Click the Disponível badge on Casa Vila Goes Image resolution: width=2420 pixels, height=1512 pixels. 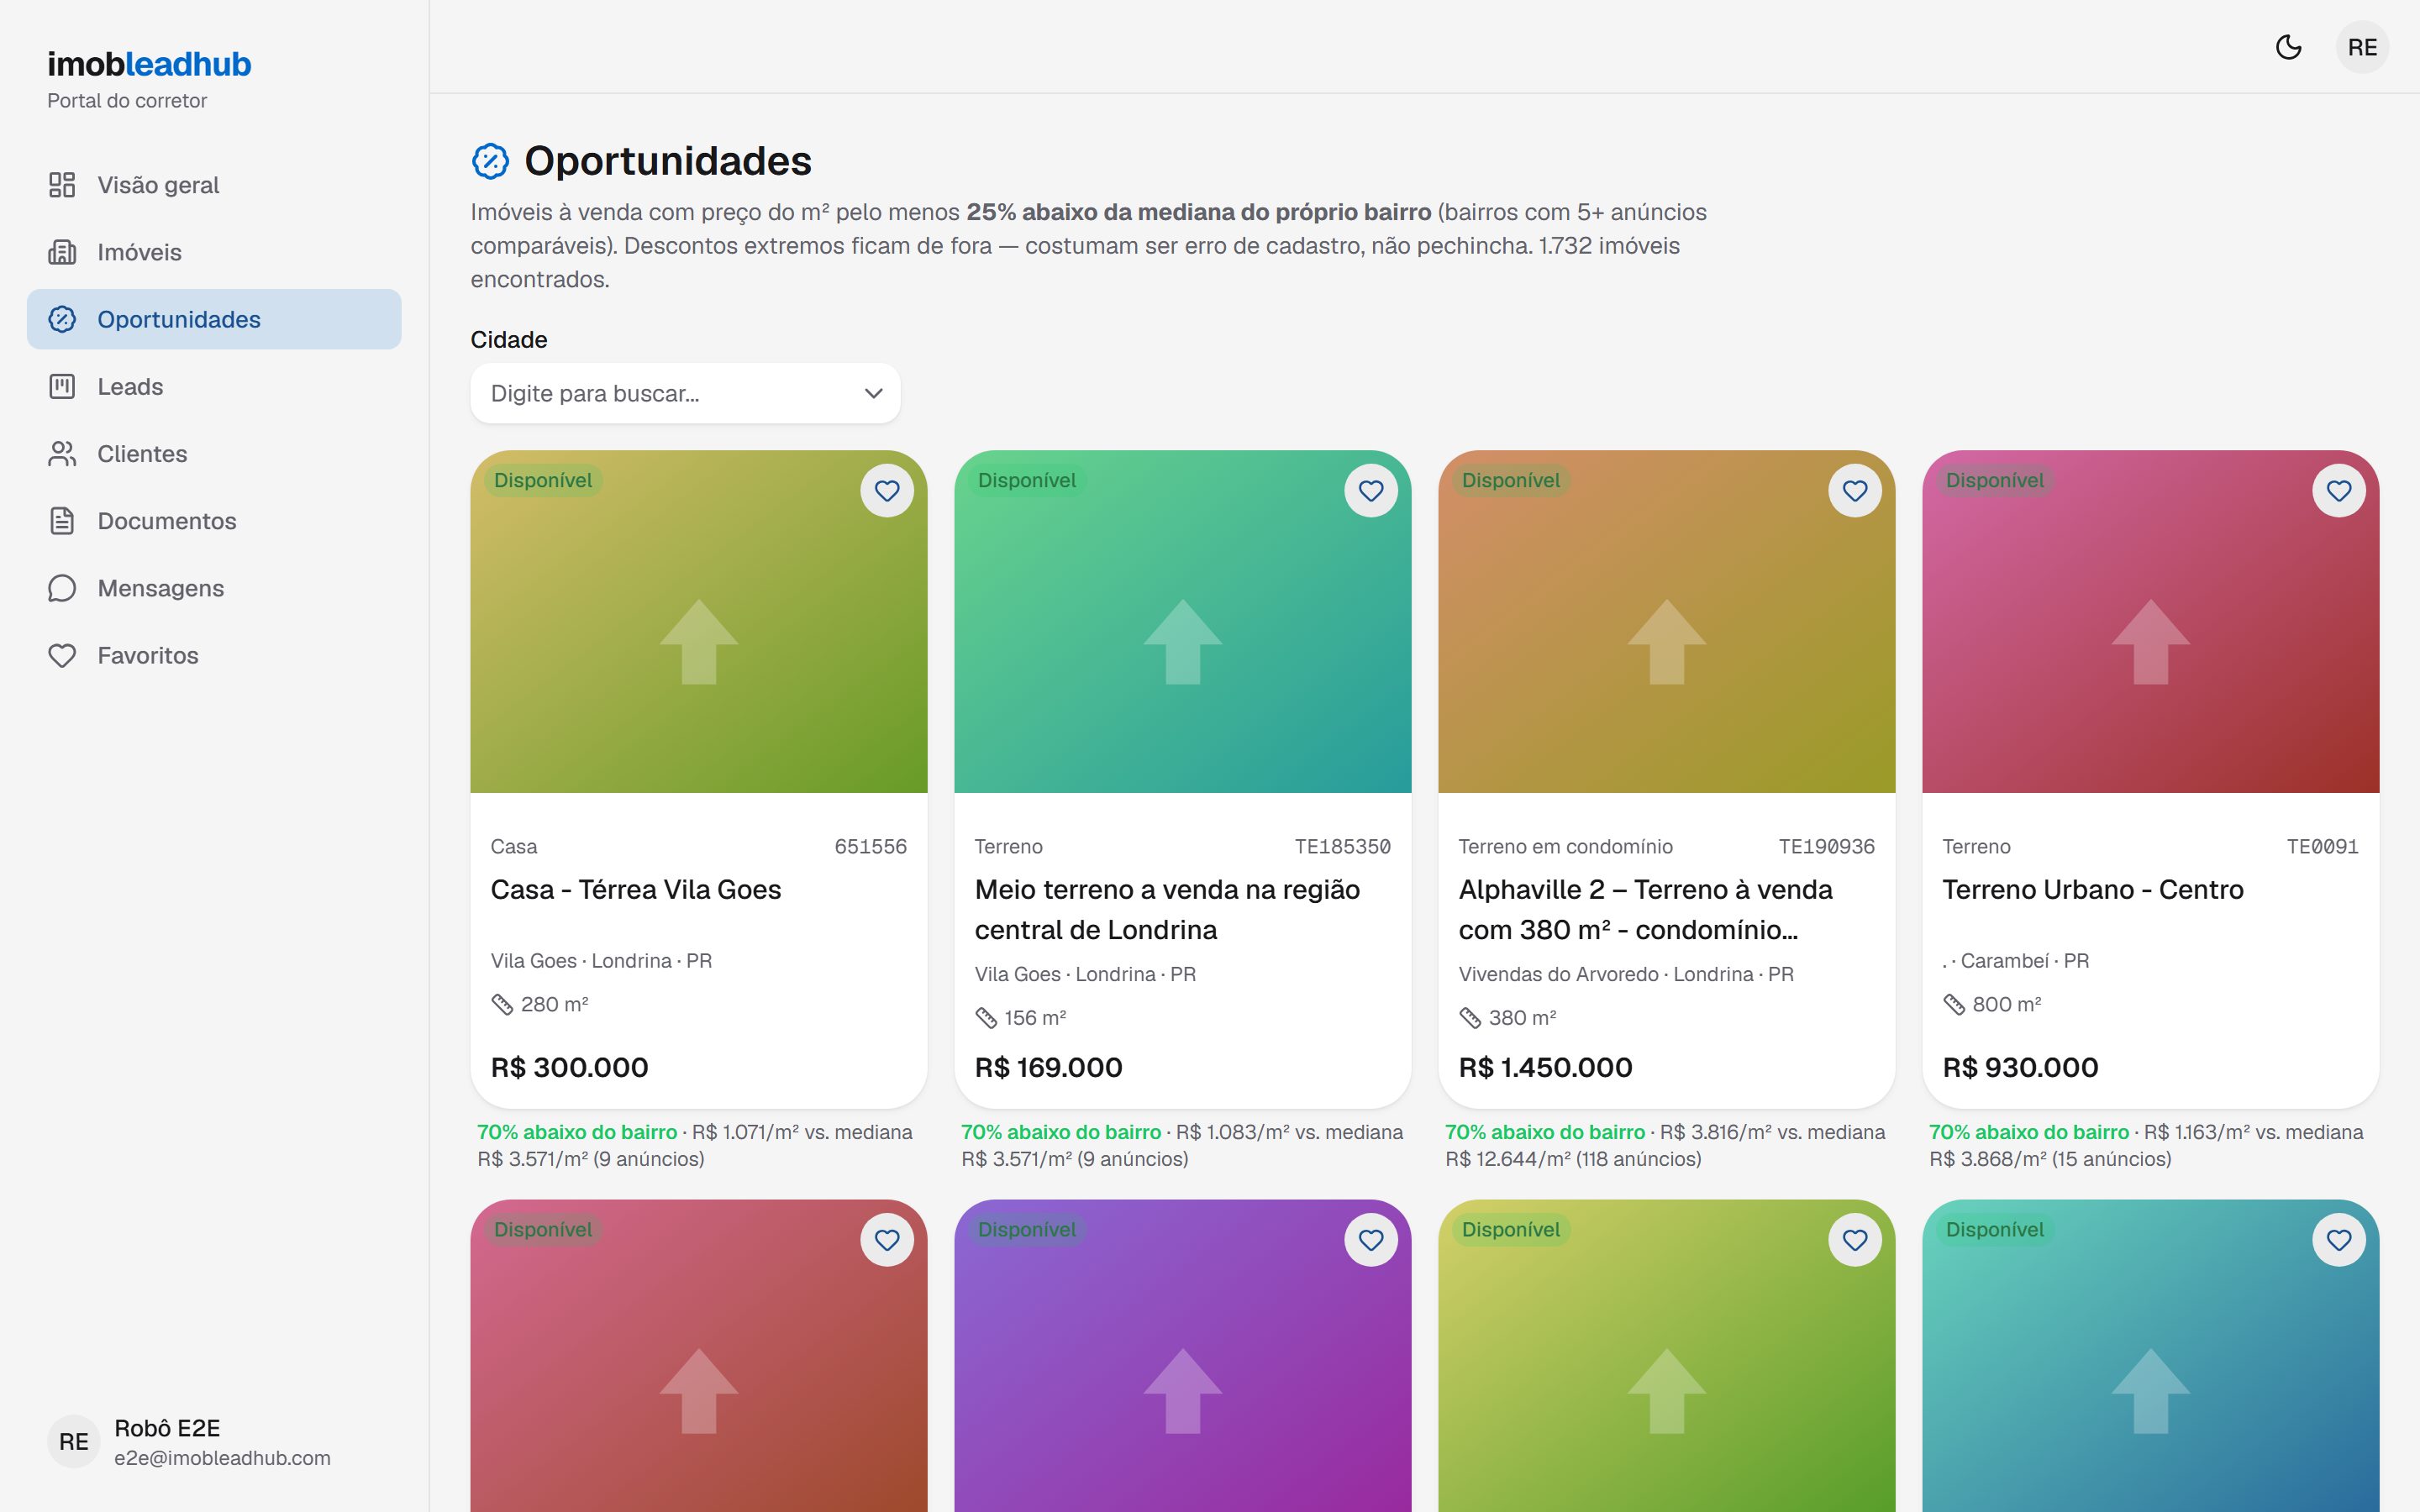(x=543, y=480)
